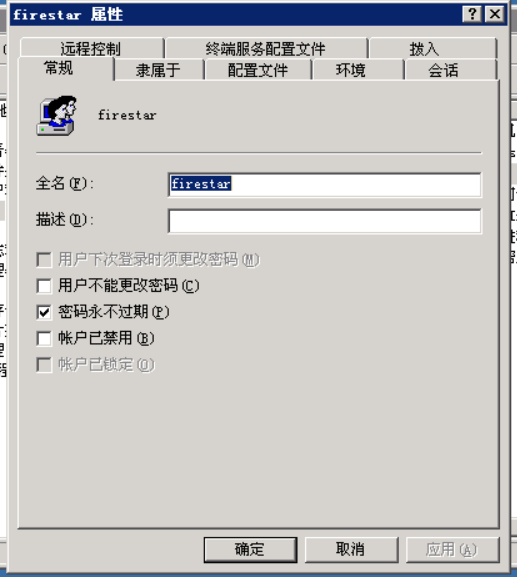Open the 终端服务配置文件 tab
Image resolution: width=517 pixels, height=577 pixels.
266,48
